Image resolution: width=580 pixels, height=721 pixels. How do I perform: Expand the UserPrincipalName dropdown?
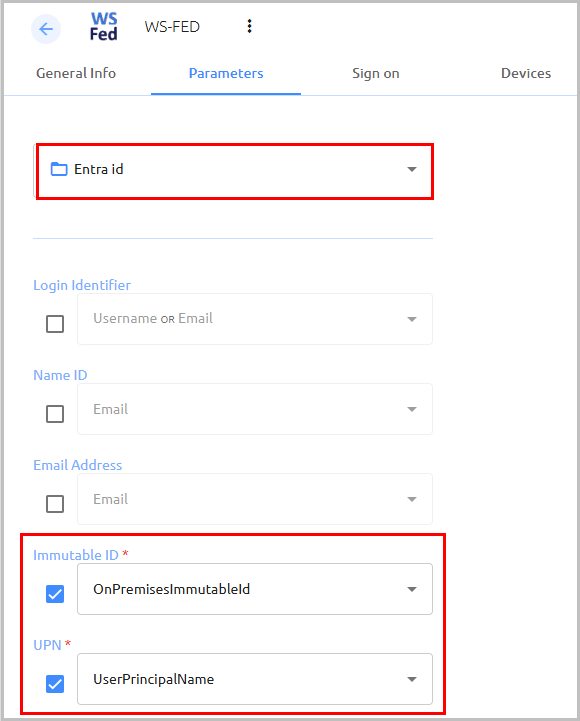[x=255, y=679]
